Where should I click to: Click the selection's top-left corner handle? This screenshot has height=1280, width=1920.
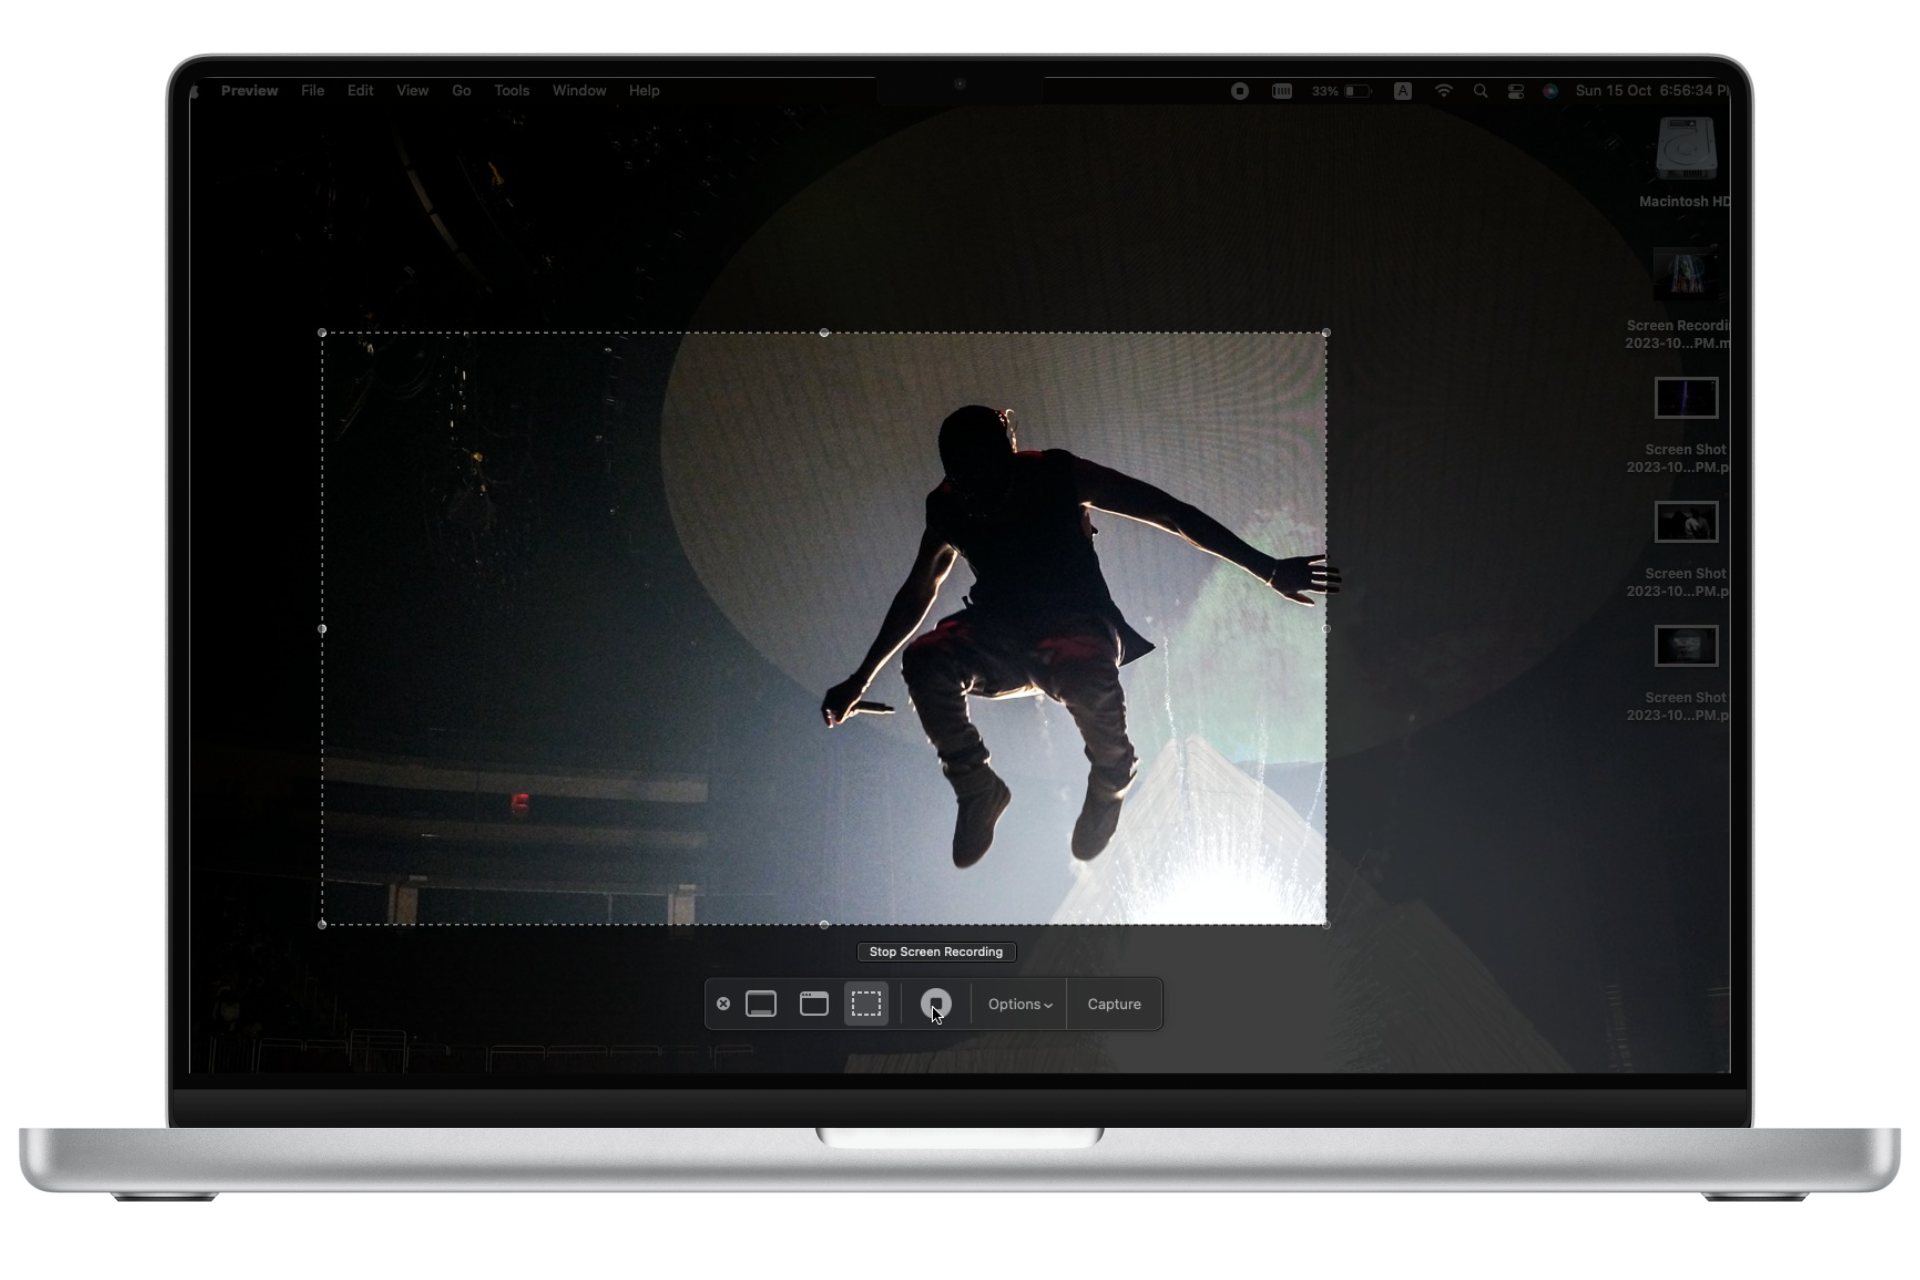point(322,333)
